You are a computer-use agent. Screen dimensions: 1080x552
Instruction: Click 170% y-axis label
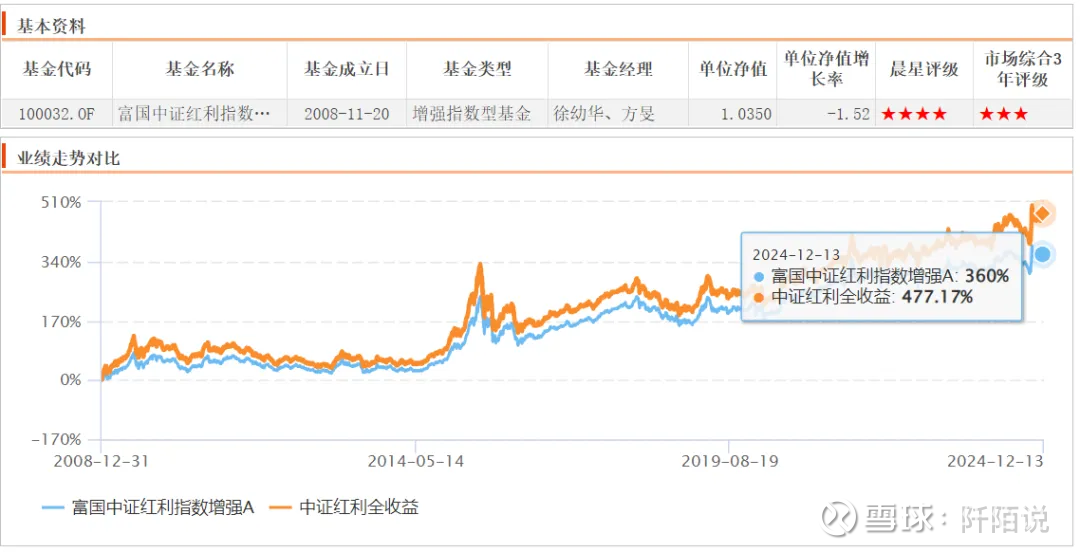(61, 322)
